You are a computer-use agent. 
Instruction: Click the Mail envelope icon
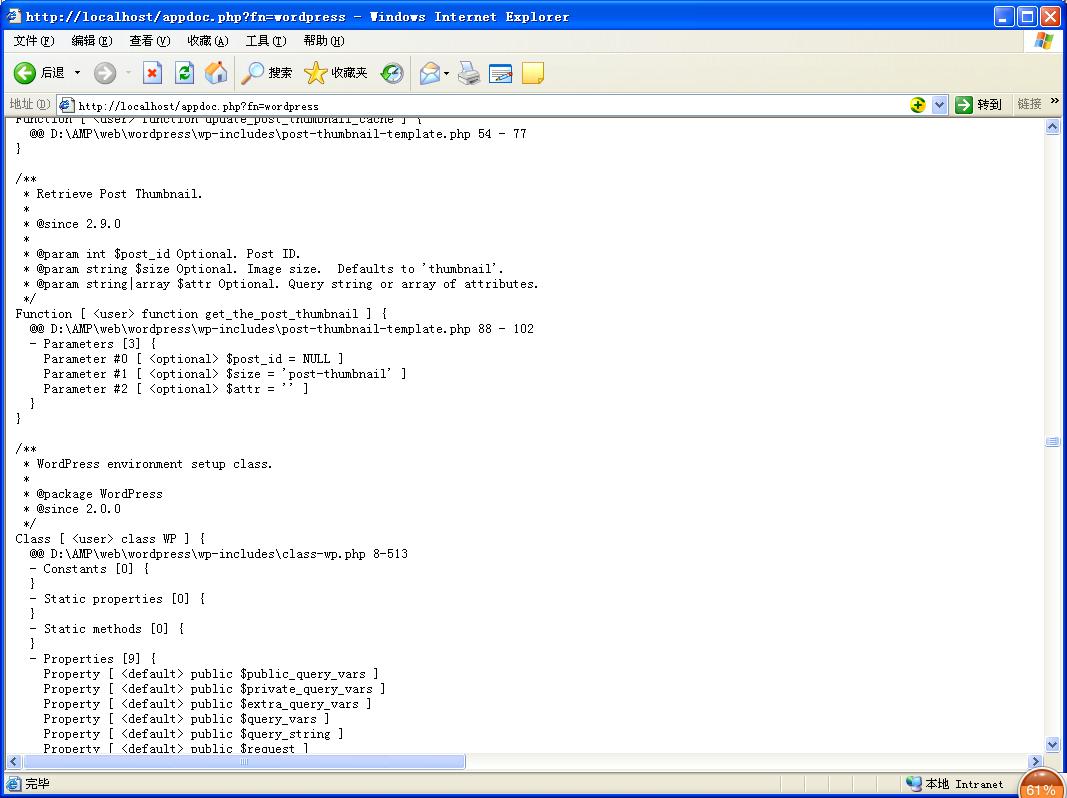(430, 73)
